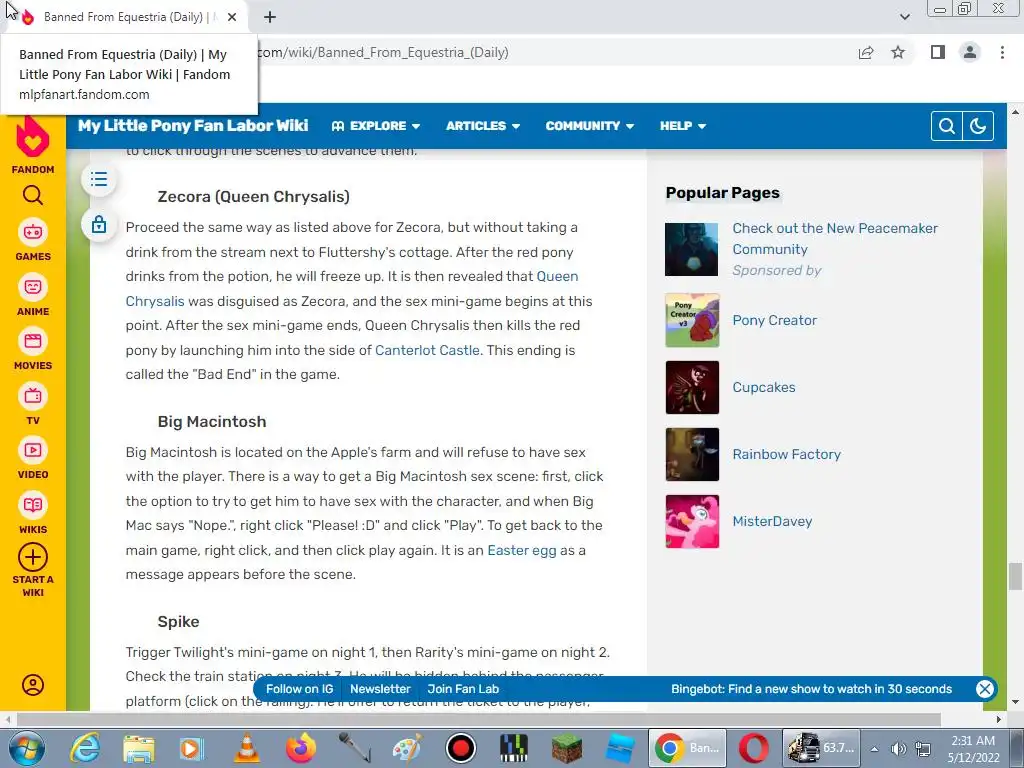Show hidden system tray icons
The image size is (1024, 768).
click(x=874, y=748)
